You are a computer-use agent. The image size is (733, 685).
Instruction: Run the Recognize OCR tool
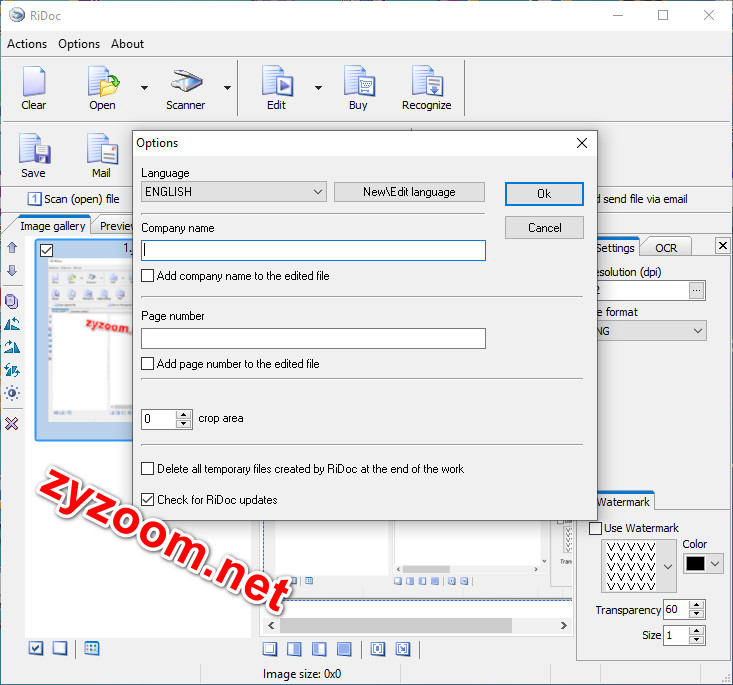click(427, 87)
